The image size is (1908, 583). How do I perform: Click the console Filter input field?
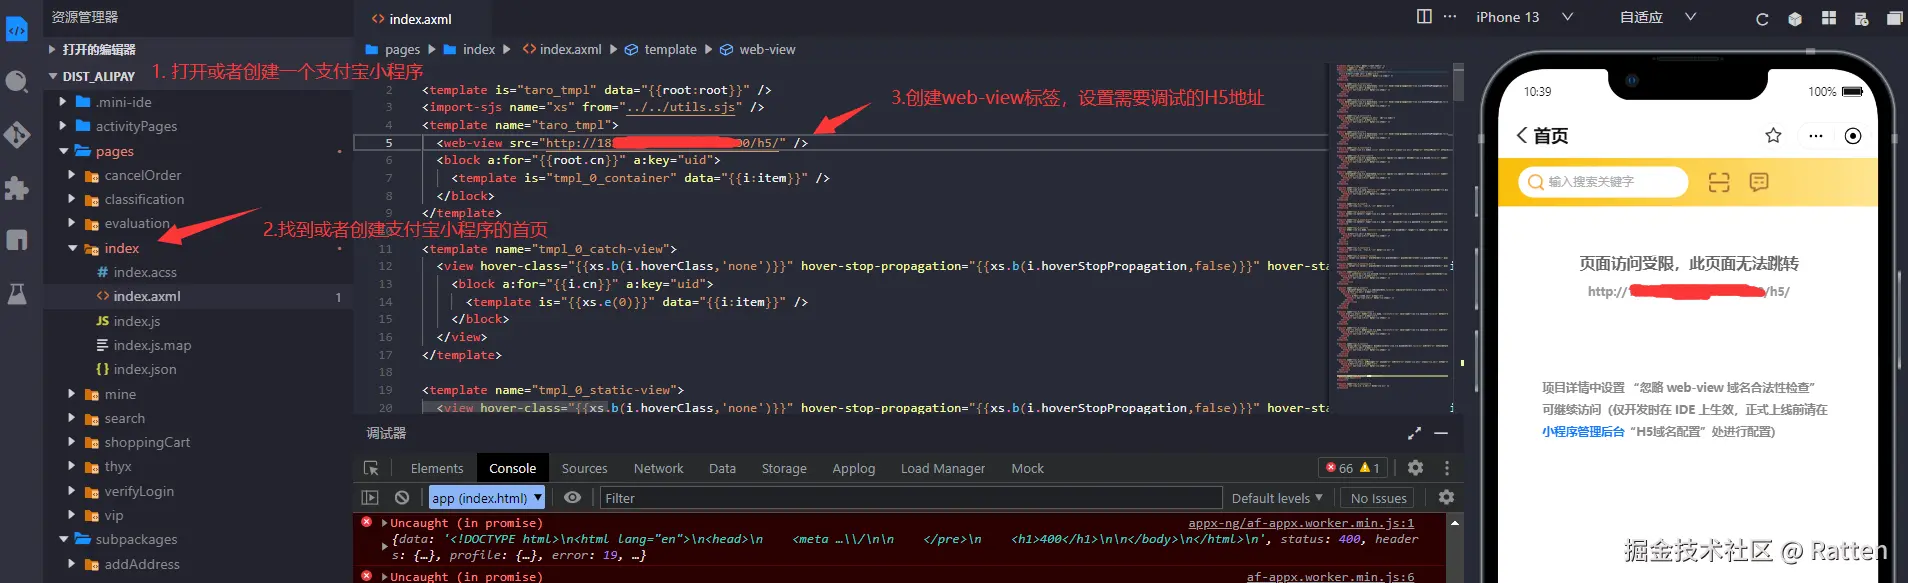click(910, 498)
